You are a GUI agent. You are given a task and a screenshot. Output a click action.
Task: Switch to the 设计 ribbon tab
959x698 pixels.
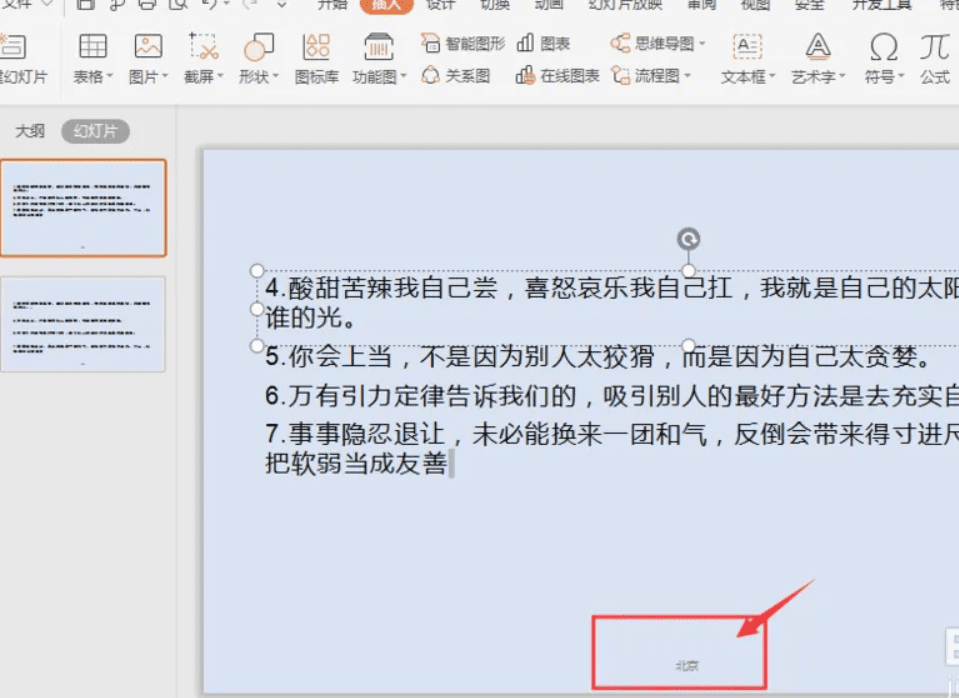440,6
